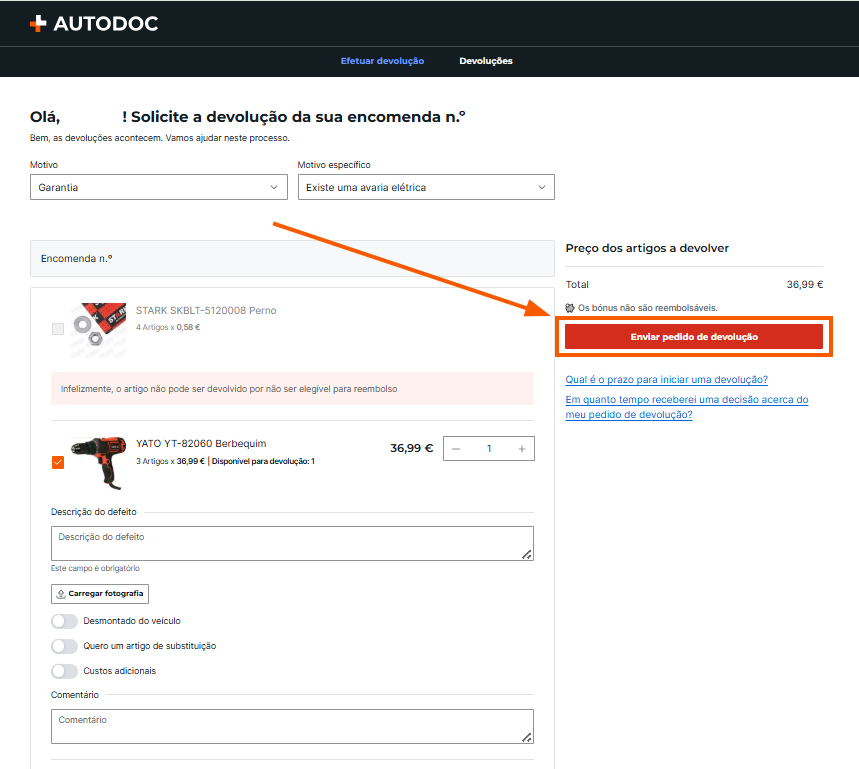The image size is (859, 769).
Task: Expand the Motivo específico dropdown
Action: [x=426, y=187]
